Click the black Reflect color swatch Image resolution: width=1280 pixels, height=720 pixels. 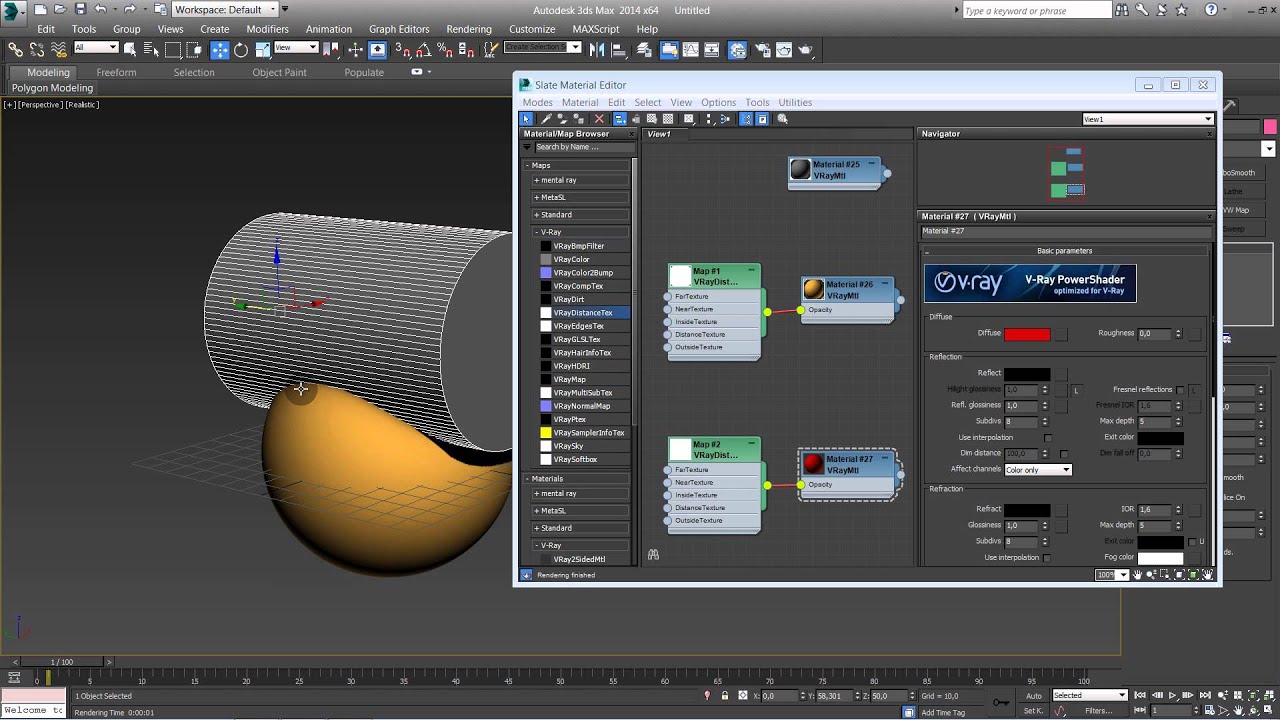[1027, 374]
